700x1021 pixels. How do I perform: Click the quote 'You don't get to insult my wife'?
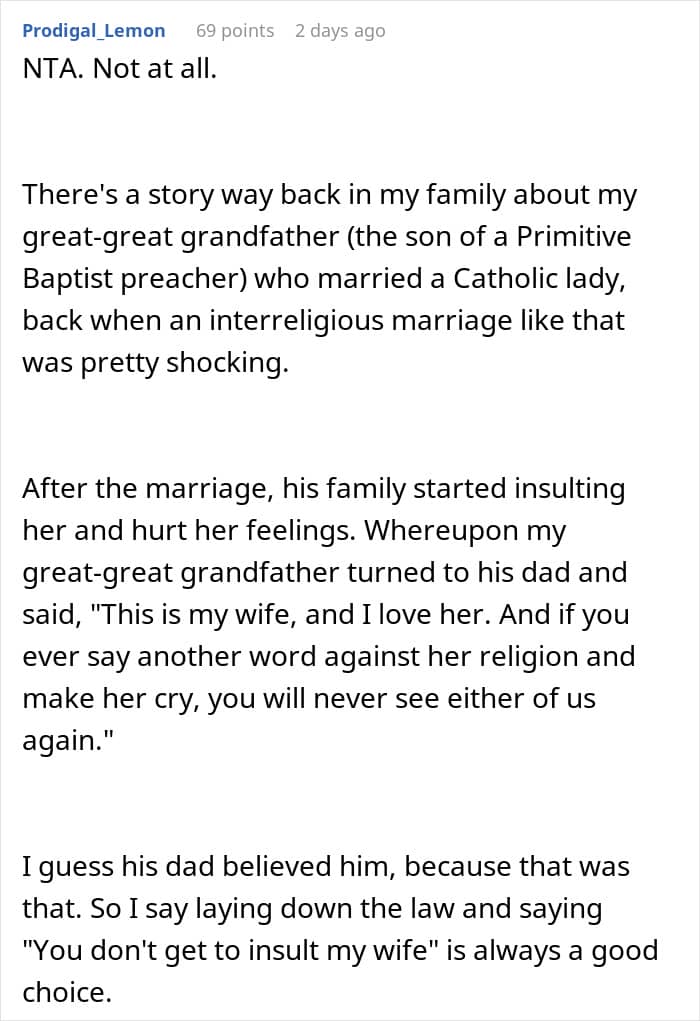pyautogui.click(x=234, y=951)
